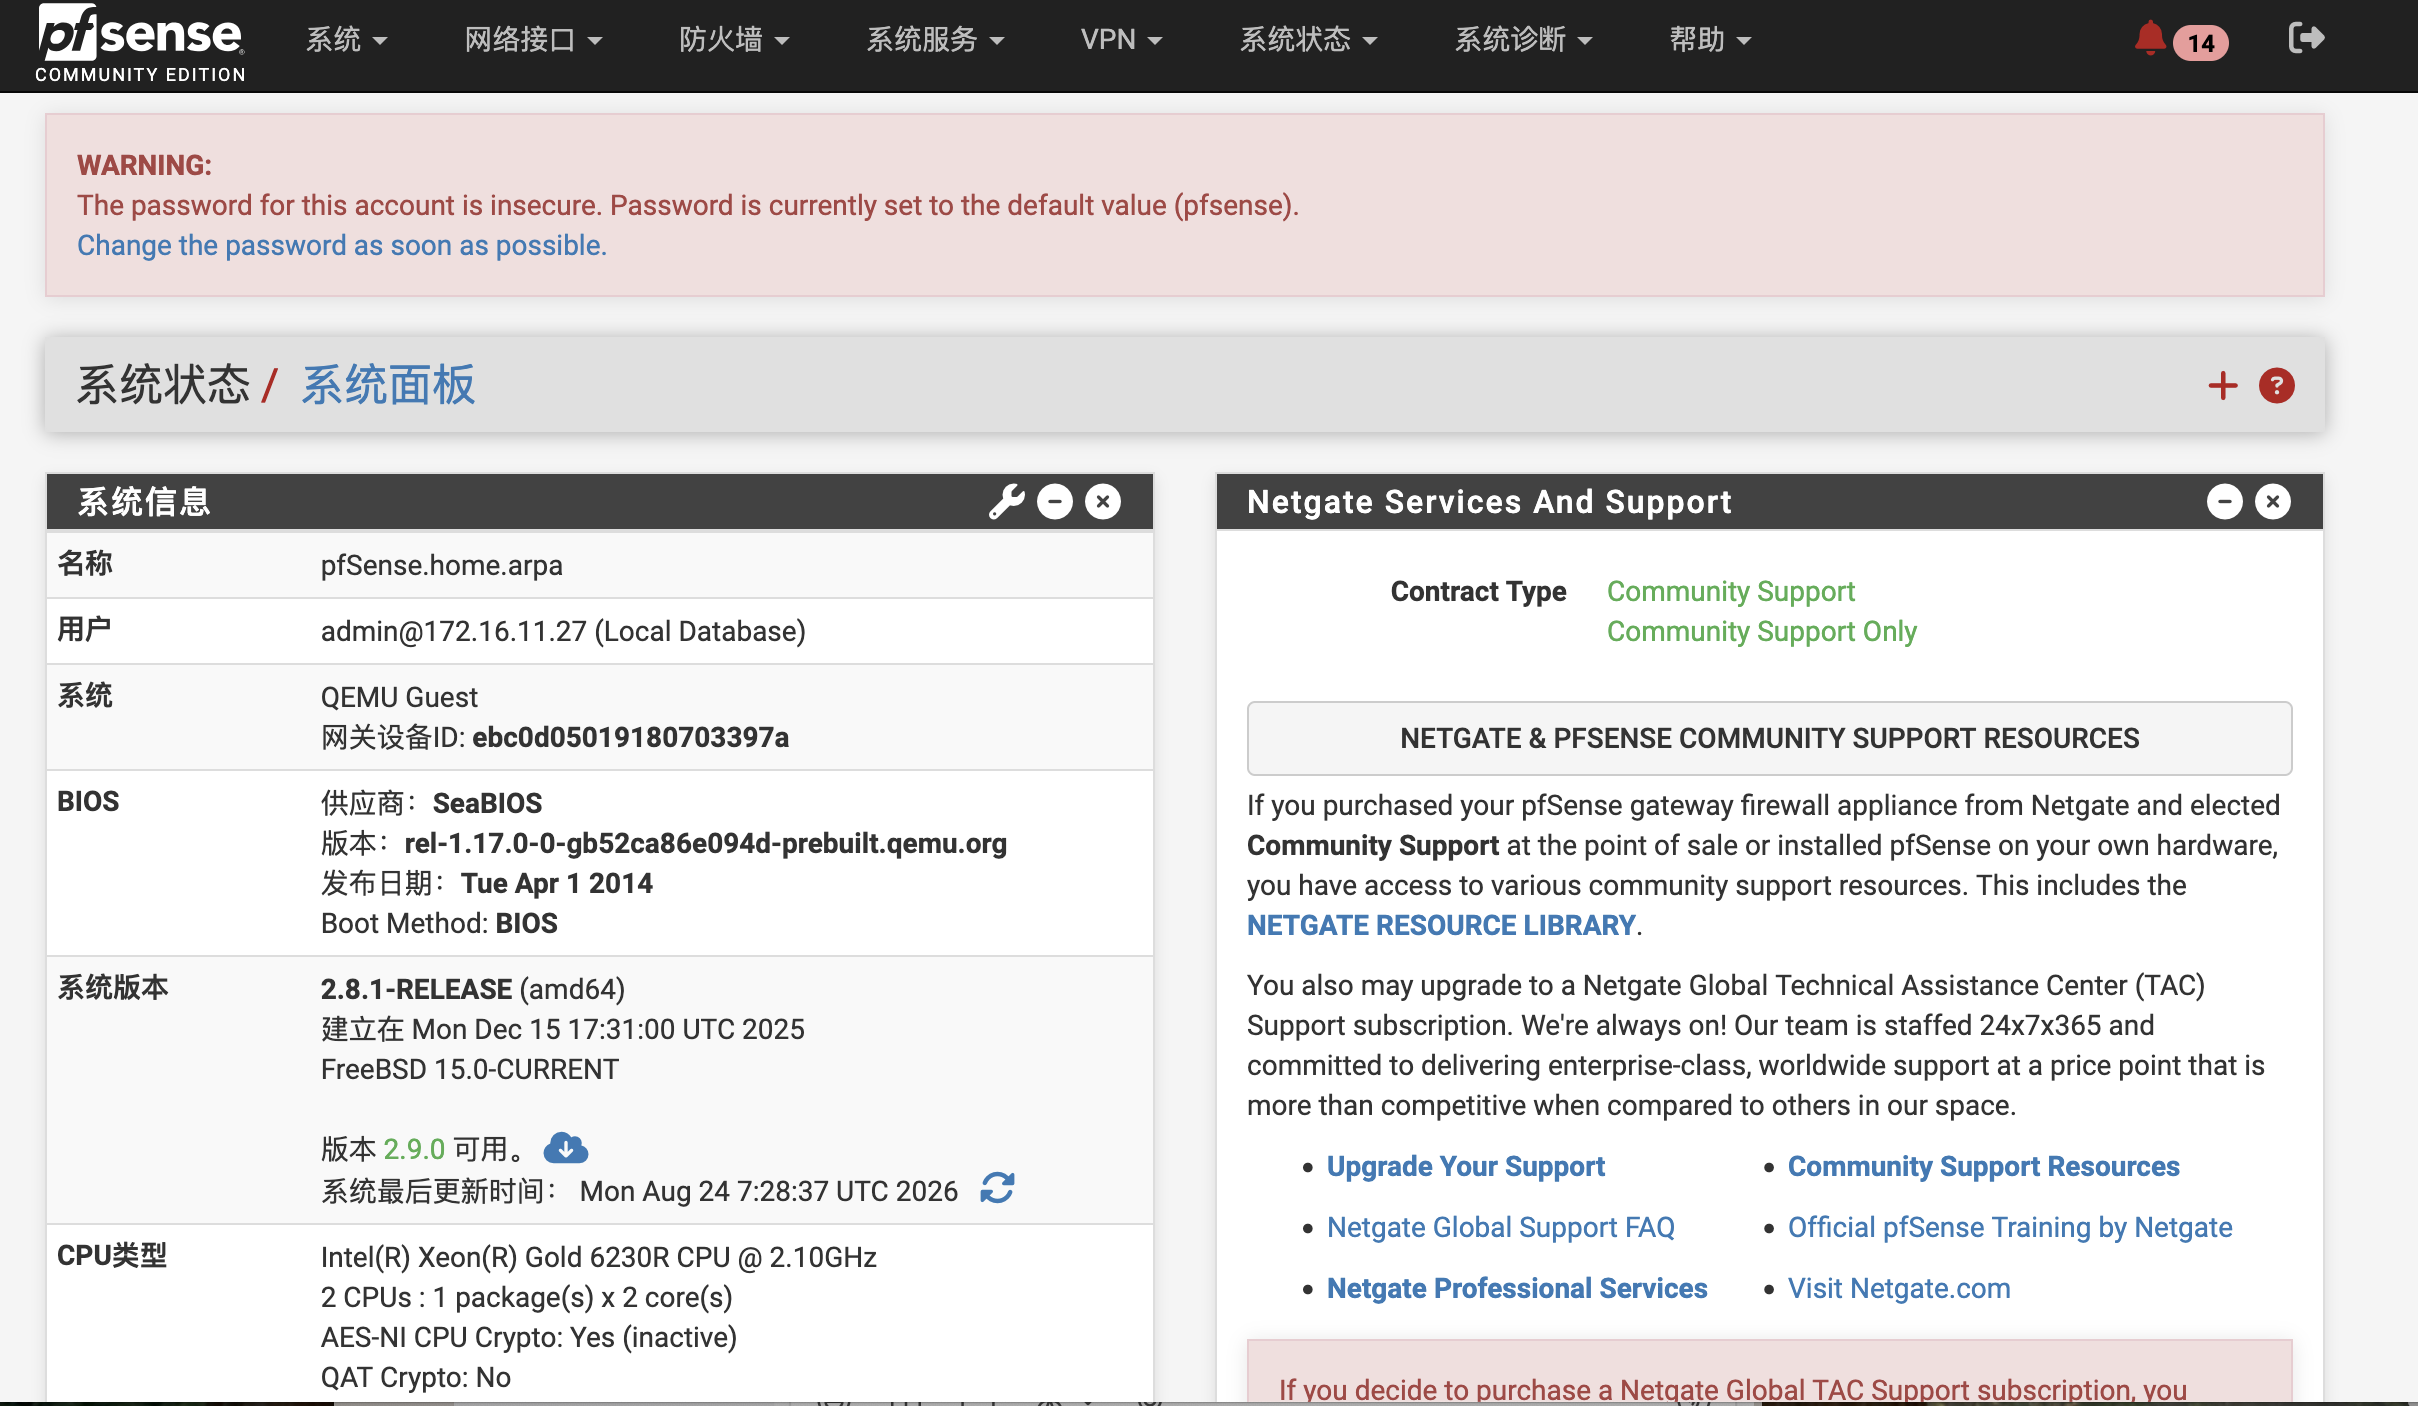Click the logout icon in the top bar
Viewport: 2418px width, 1406px height.
click(x=2306, y=39)
